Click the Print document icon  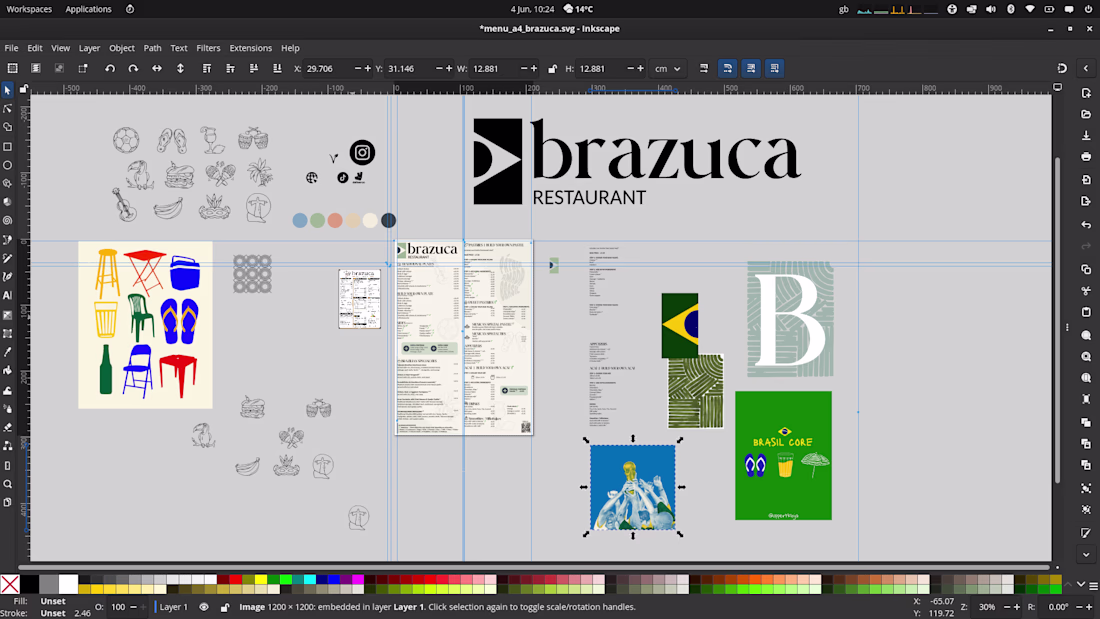pos(1086,157)
